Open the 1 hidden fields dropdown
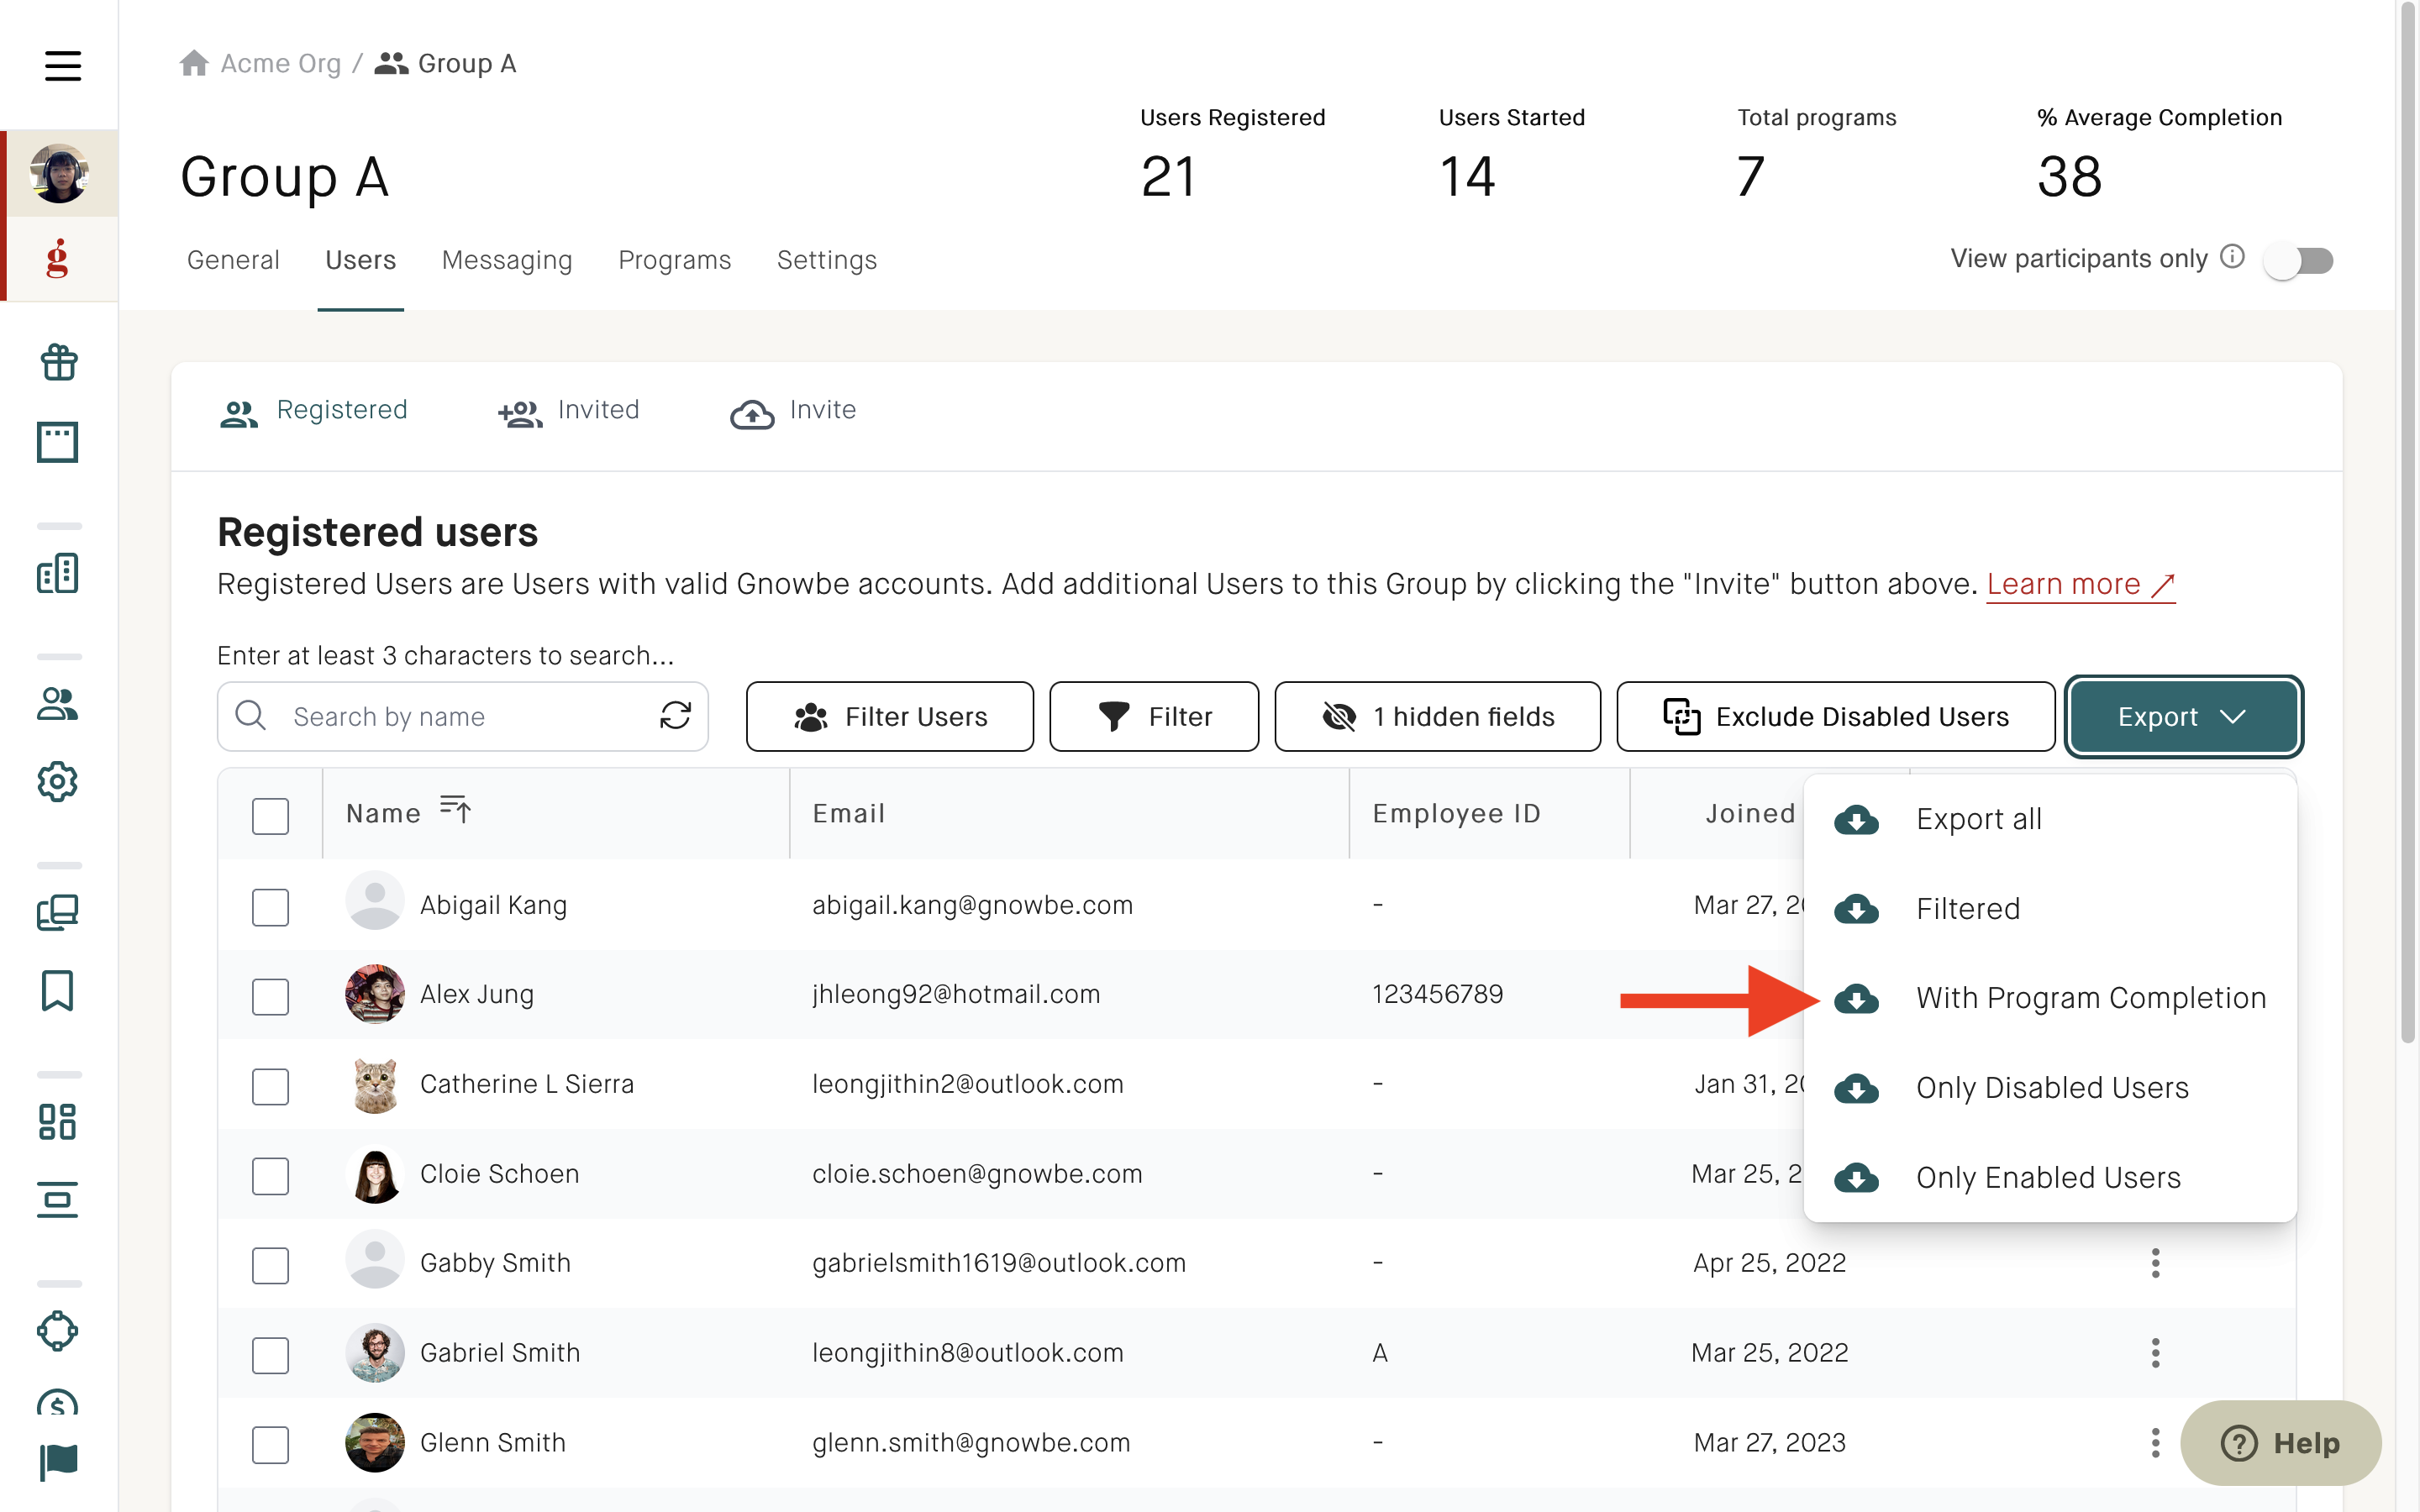Screen dimensions: 2420x1512 pos(1437,717)
